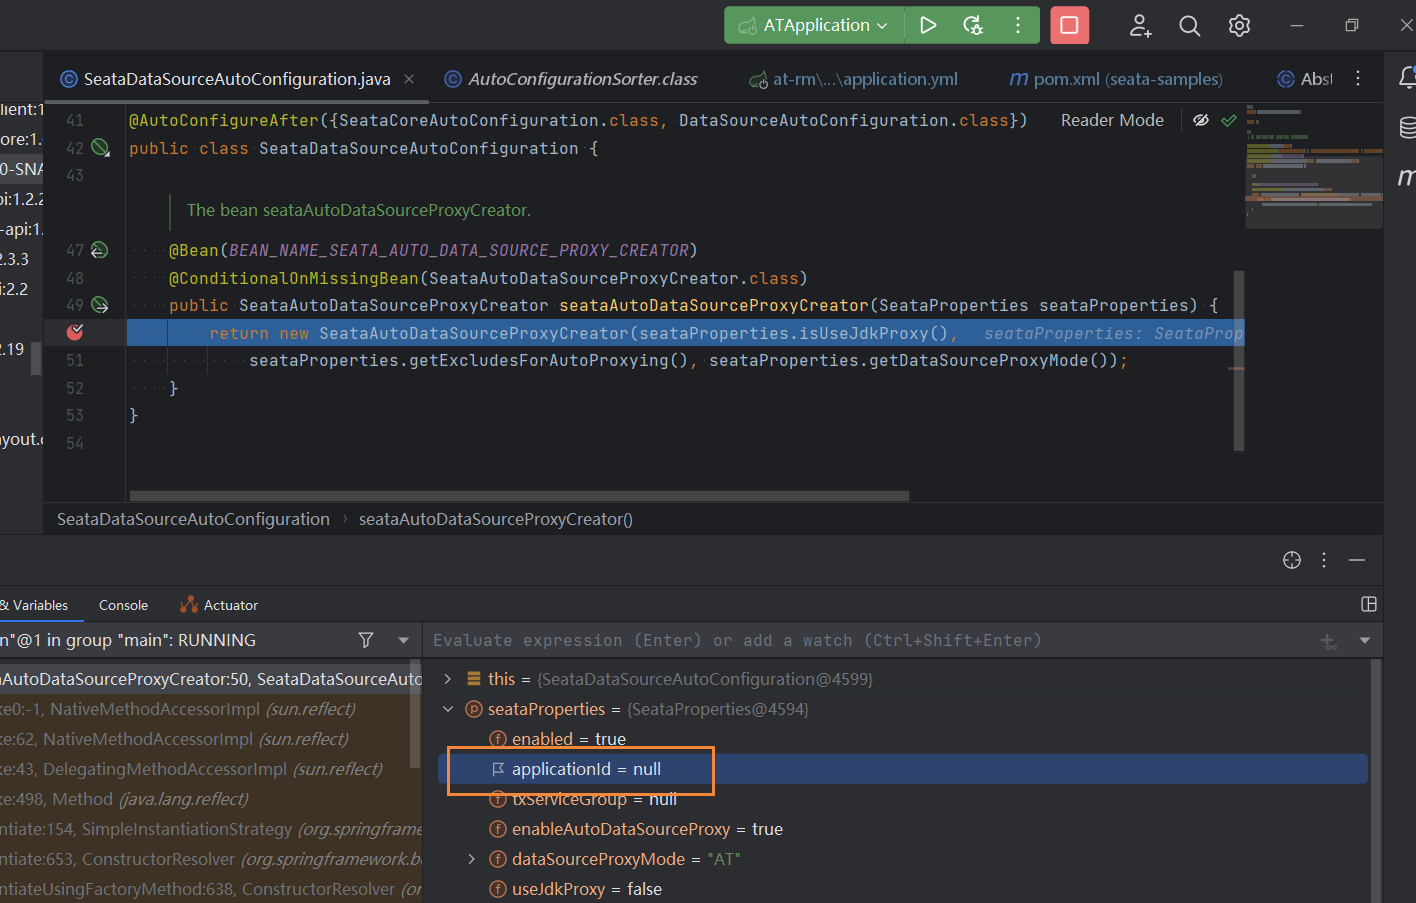Open the add collaborator account icon

point(1140,25)
